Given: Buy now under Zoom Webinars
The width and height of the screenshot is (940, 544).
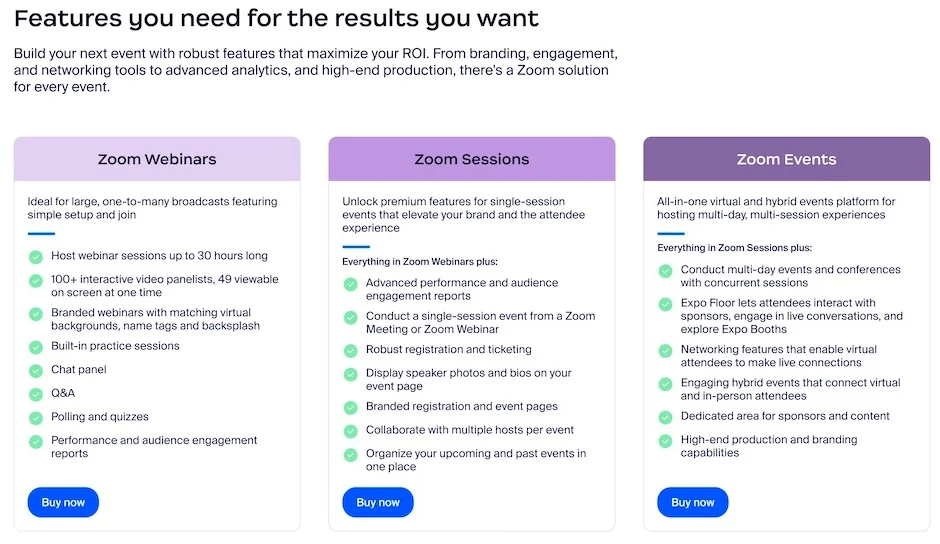Looking at the screenshot, I should tap(63, 502).
